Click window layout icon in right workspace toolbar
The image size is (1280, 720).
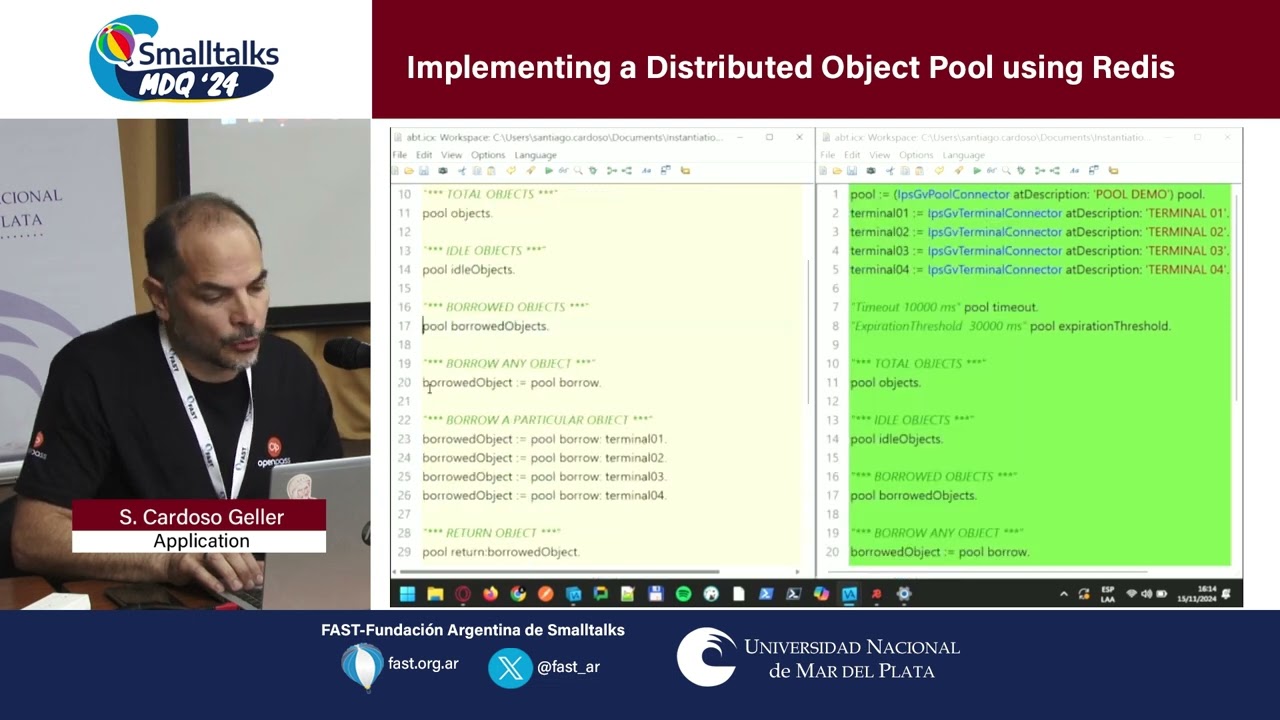pos(1093,171)
